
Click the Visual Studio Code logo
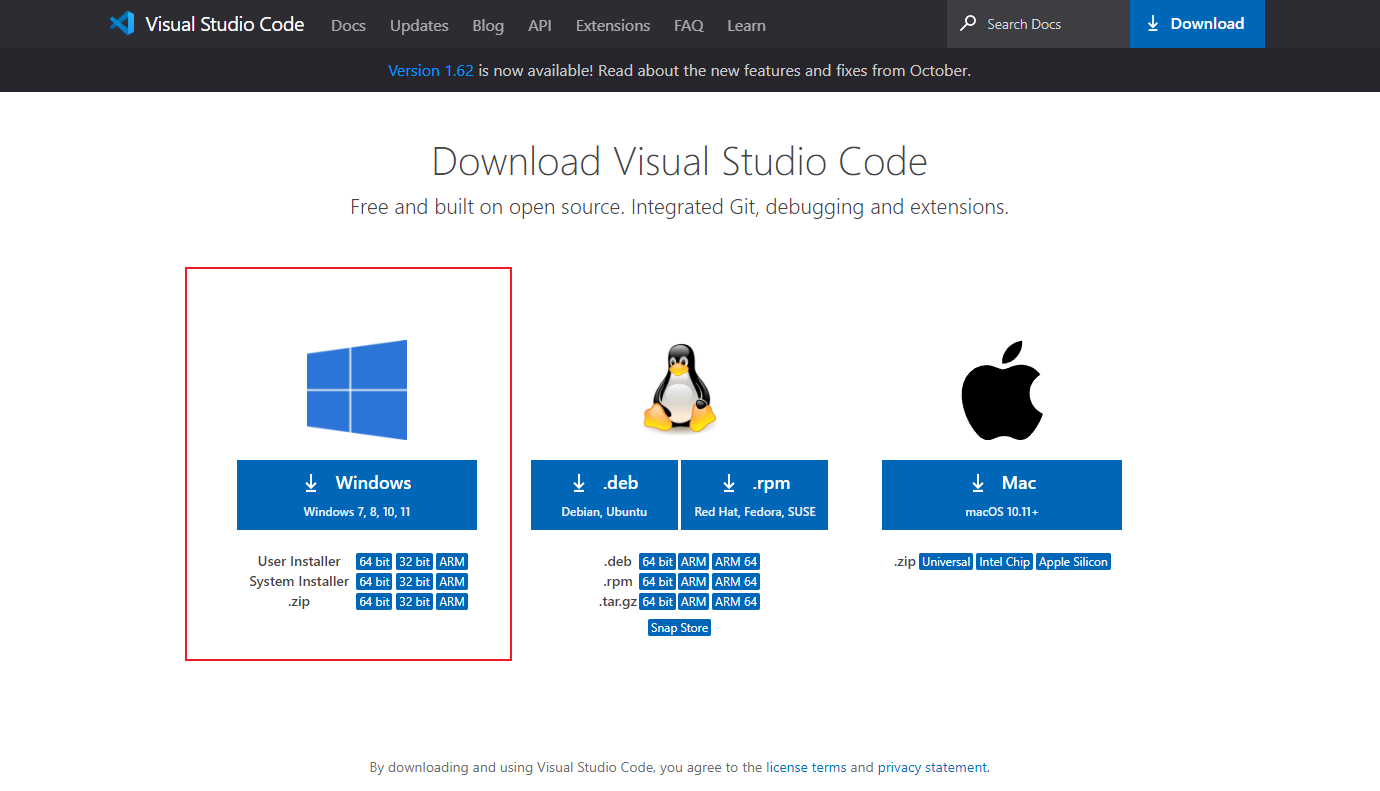coord(123,22)
